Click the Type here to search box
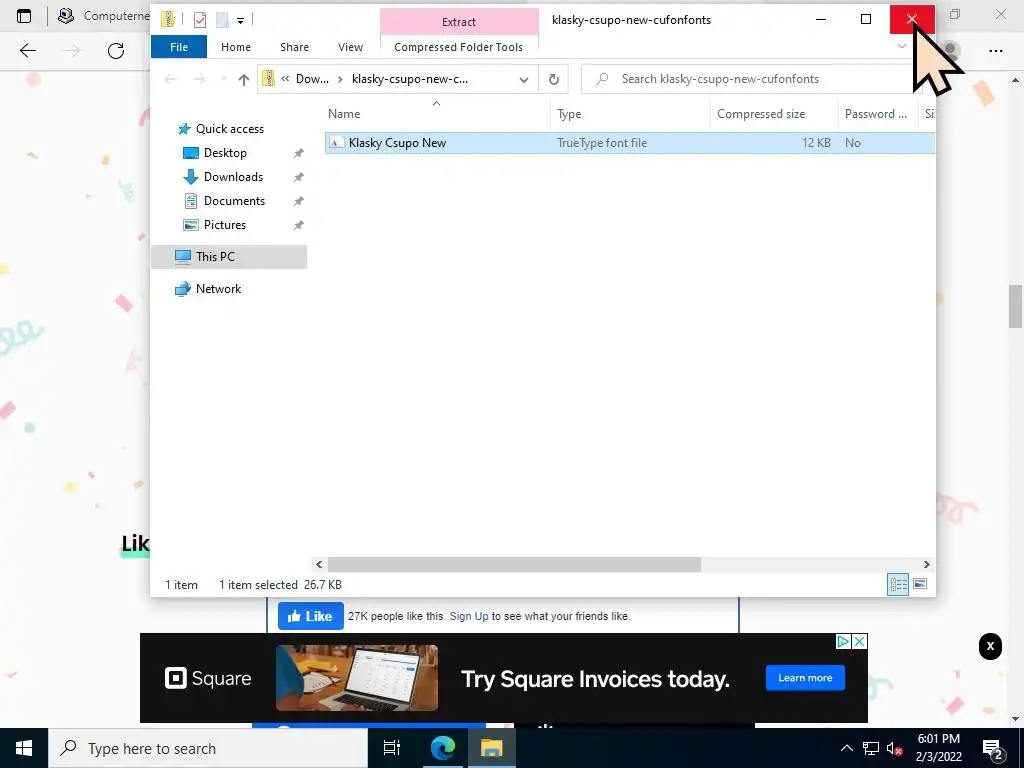 (208, 748)
